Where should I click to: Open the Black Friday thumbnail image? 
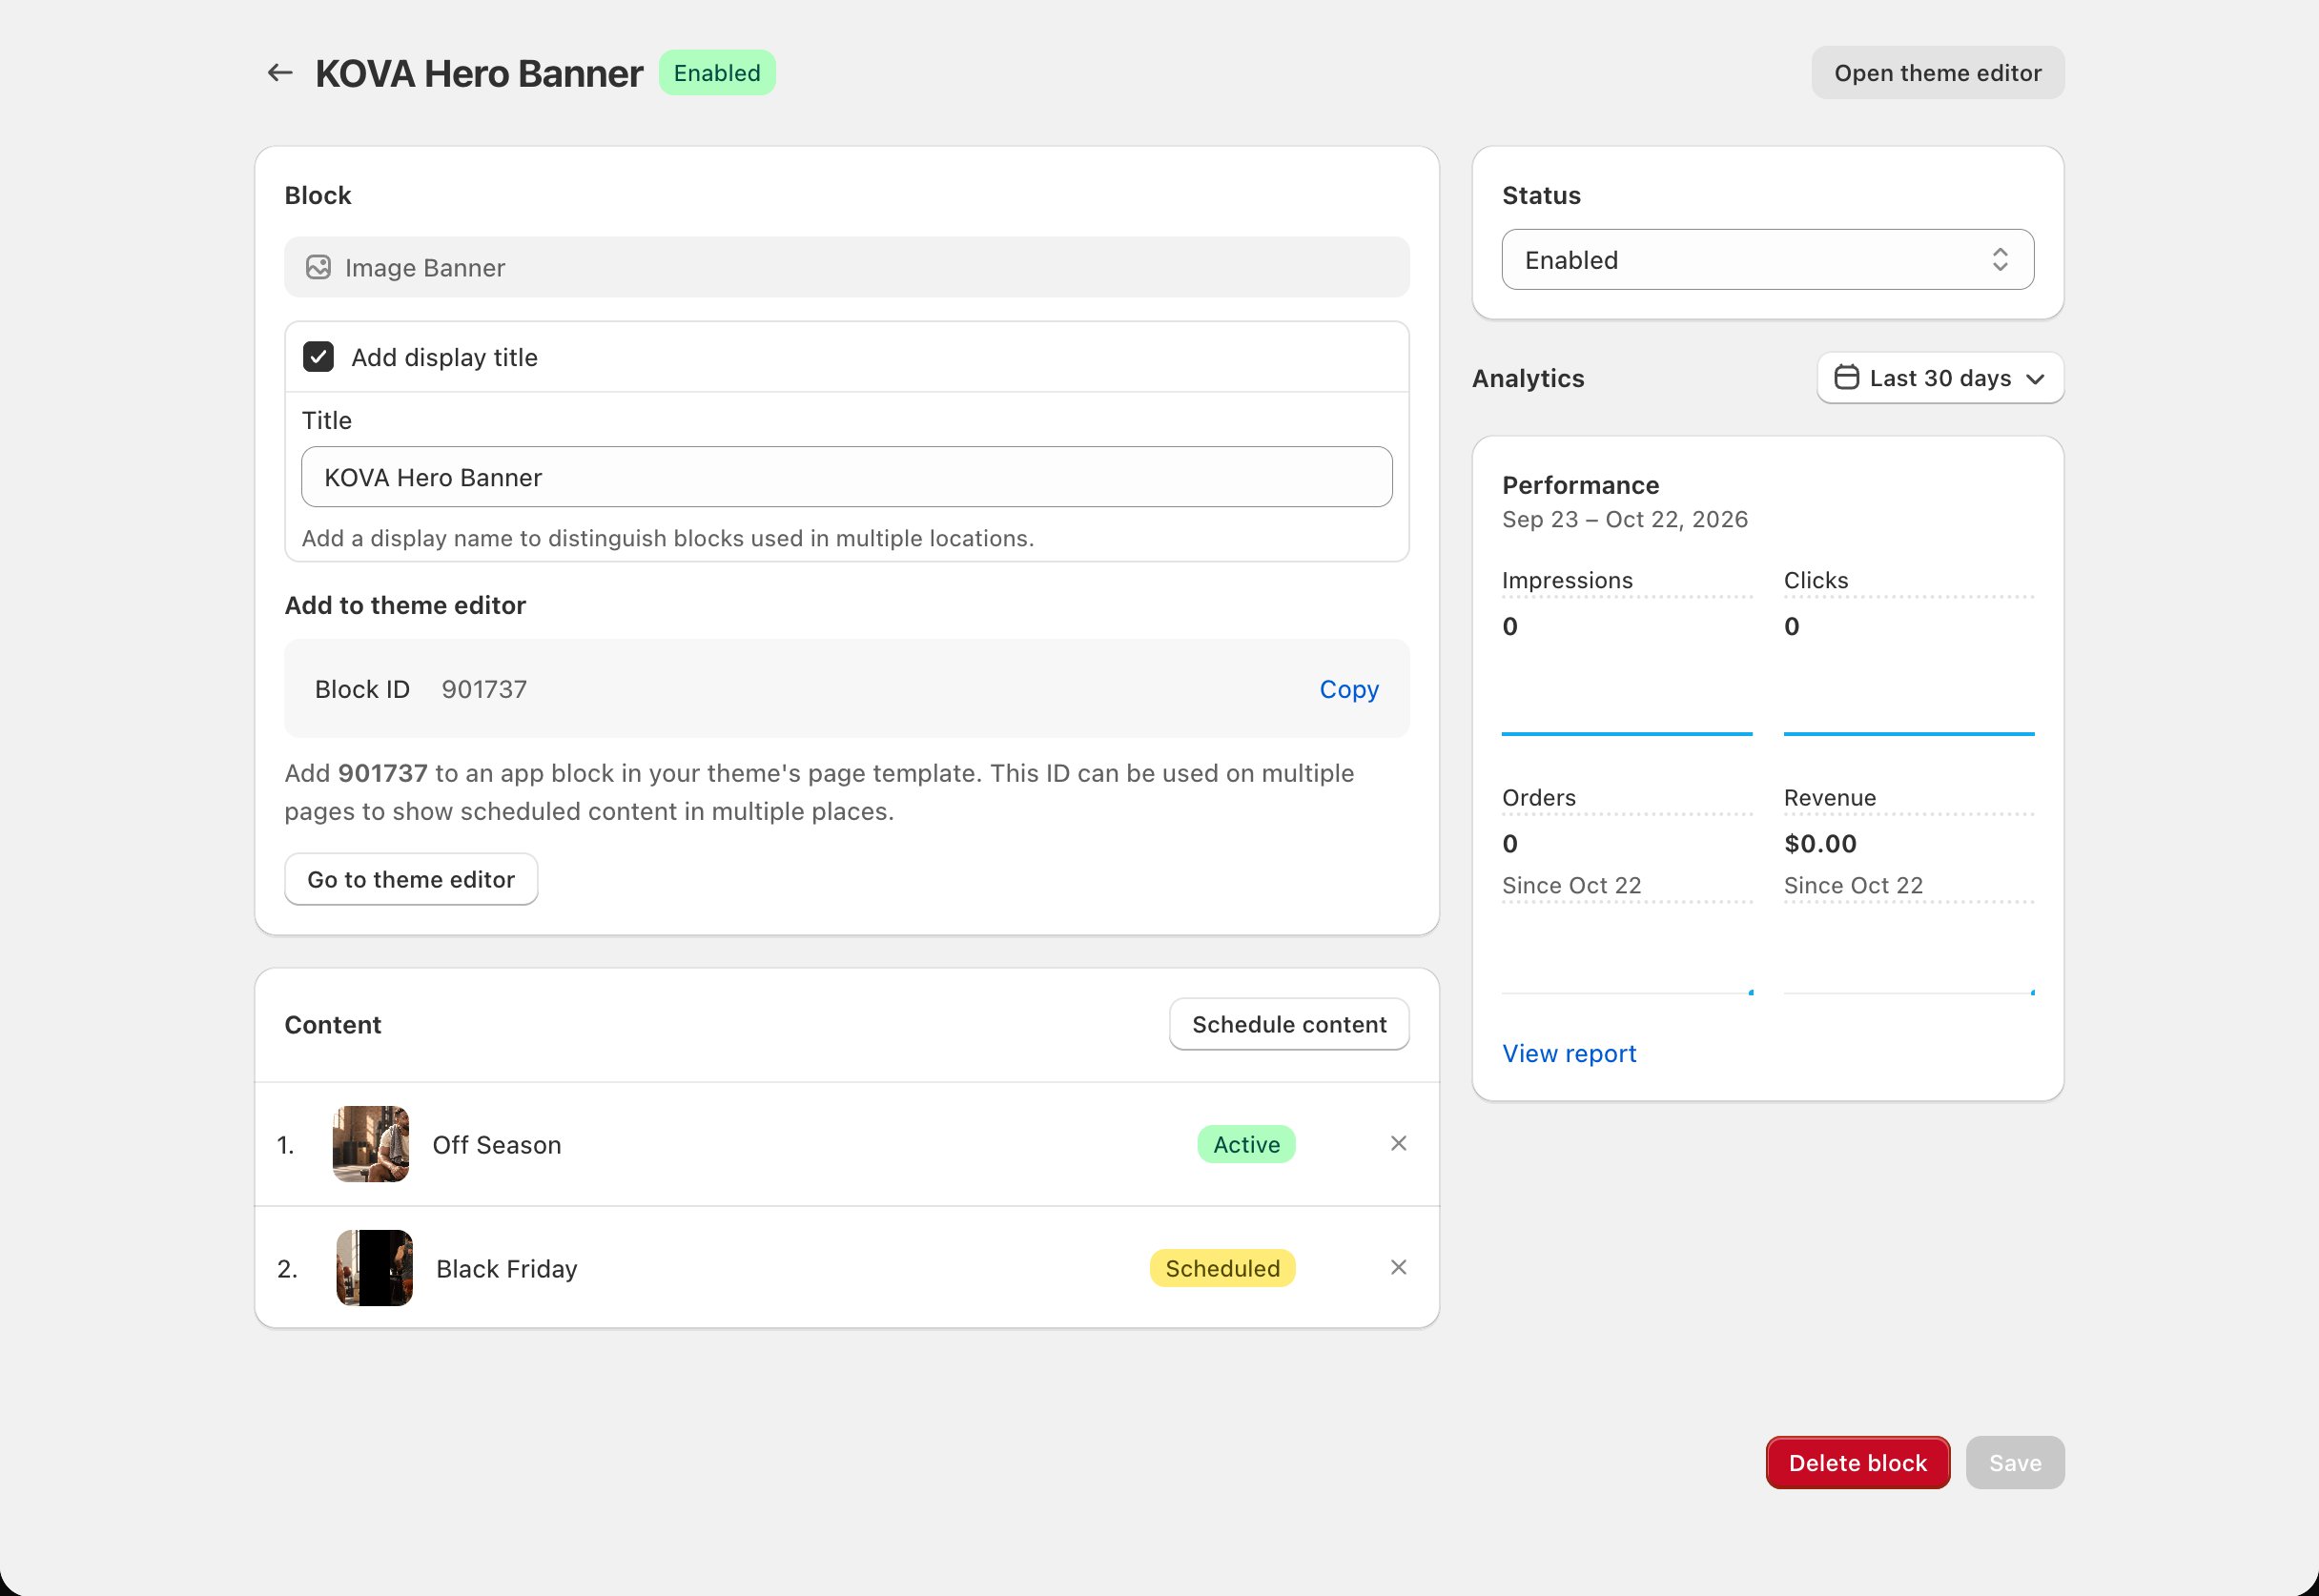tap(374, 1268)
